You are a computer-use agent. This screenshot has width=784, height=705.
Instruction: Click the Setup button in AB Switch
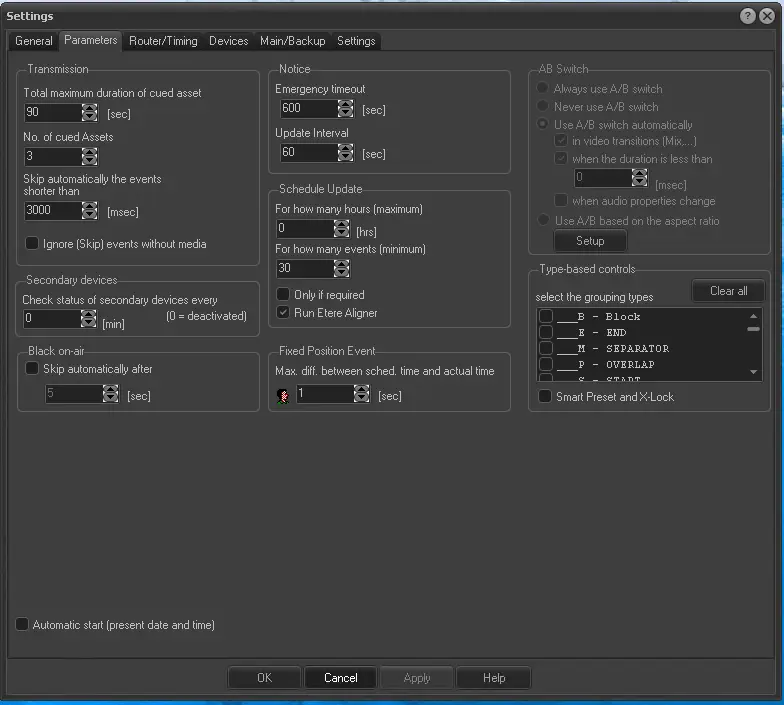coord(590,241)
